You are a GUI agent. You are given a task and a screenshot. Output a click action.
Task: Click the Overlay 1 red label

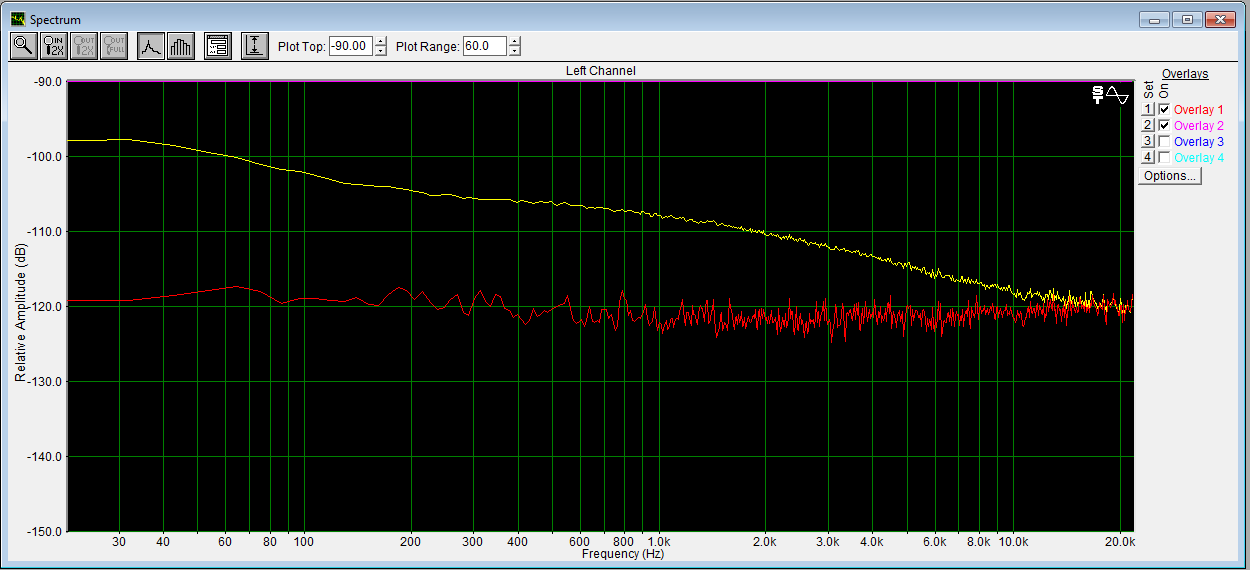pos(1198,110)
